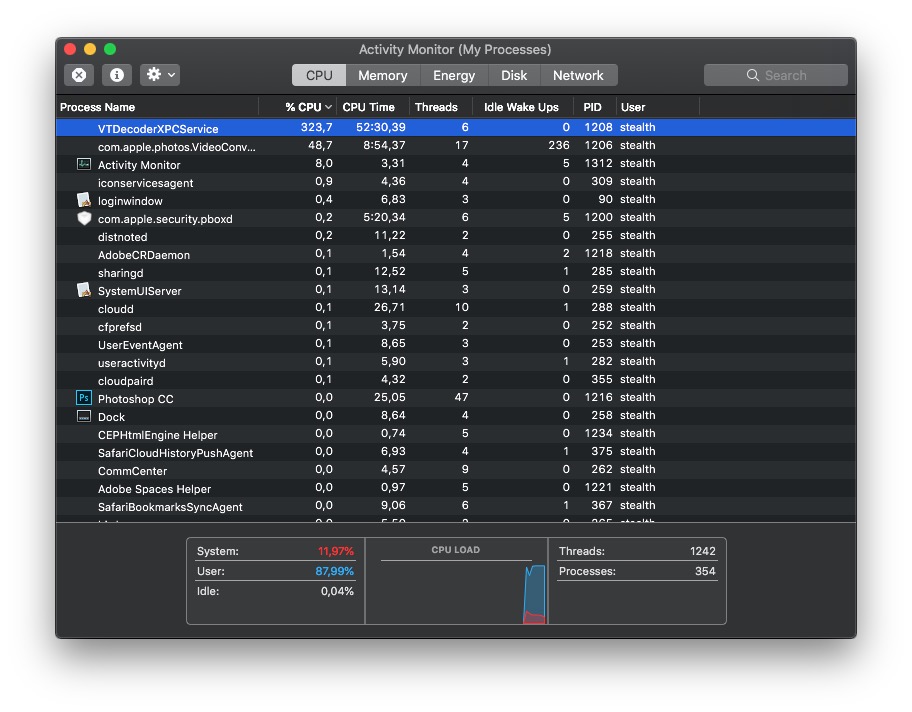Switch to the Energy tab
This screenshot has width=912, height=712.
click(x=454, y=75)
